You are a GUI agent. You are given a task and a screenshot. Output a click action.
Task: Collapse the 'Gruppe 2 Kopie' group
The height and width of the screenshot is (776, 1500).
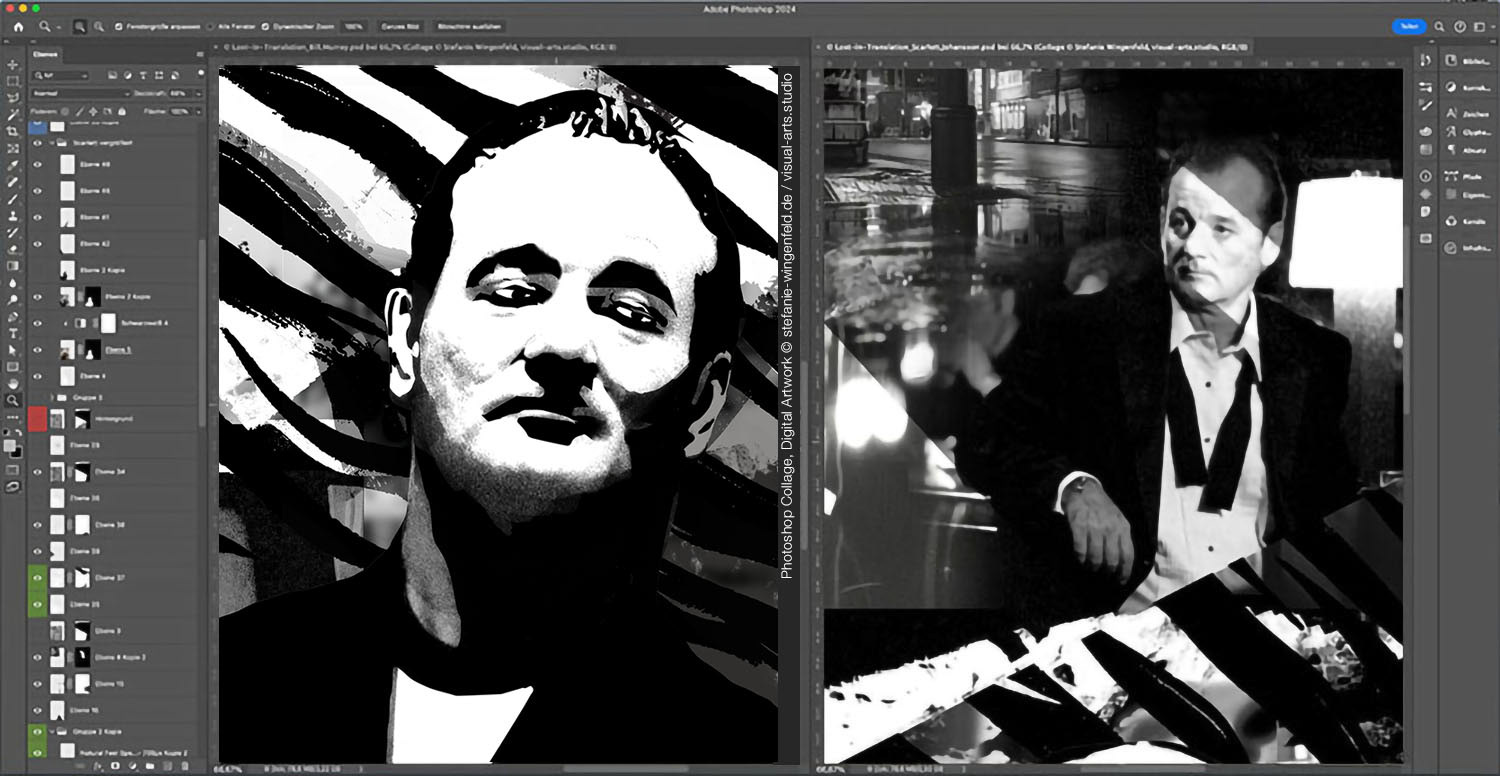[51, 731]
